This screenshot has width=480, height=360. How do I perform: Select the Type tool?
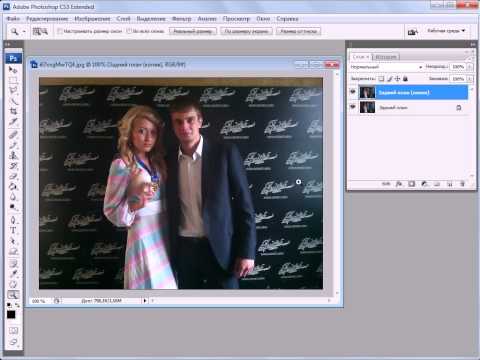[x=13, y=230]
